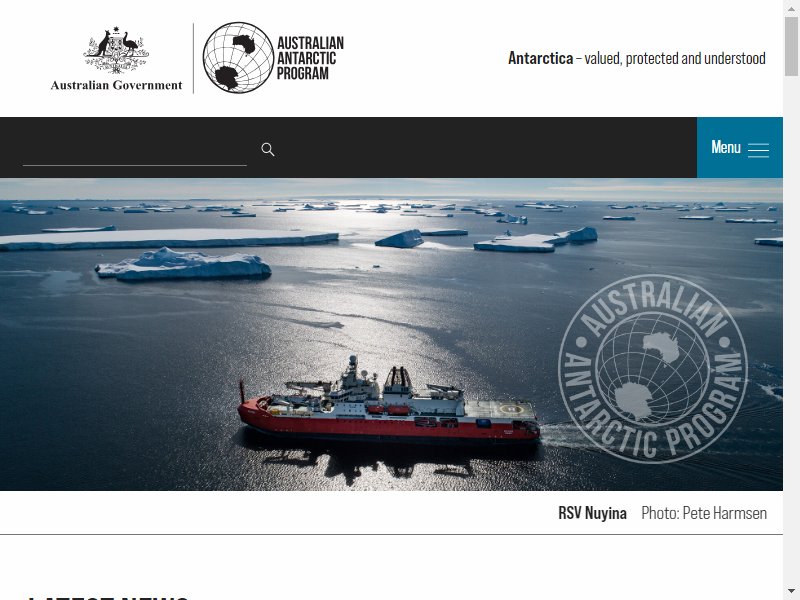The width and height of the screenshot is (800, 600).
Task: Click the large flat iceberg in hero image
Action: coord(169,239)
